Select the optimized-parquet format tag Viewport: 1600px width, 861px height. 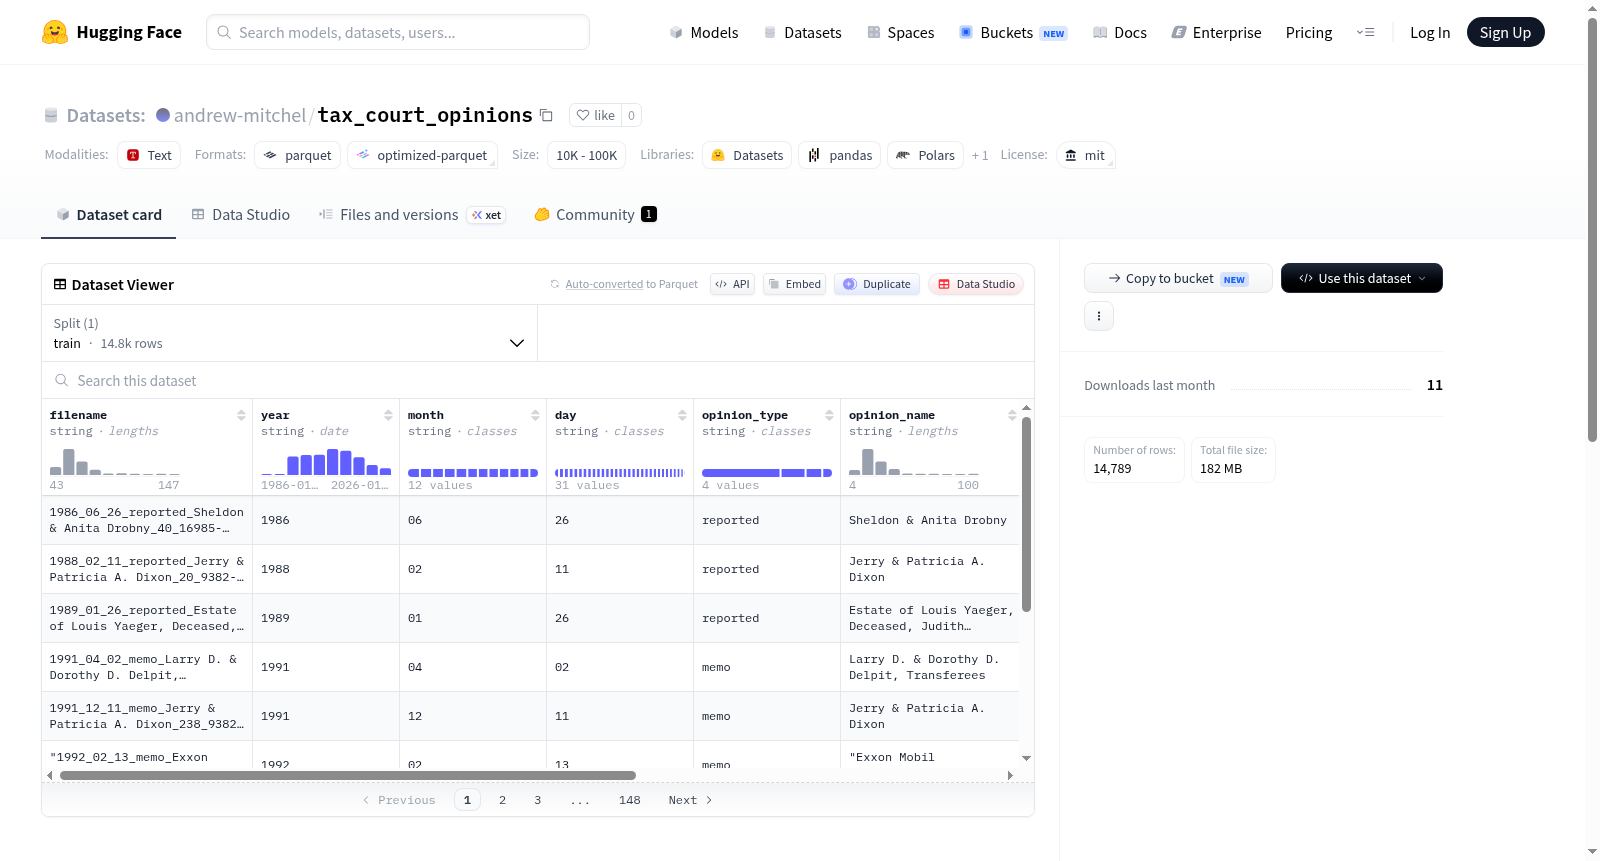[x=422, y=155]
